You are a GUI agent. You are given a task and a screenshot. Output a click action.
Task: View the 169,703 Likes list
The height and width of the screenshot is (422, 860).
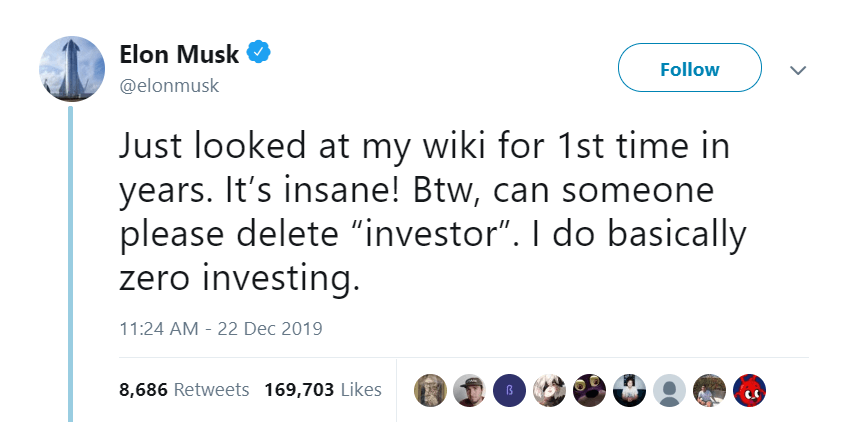click(323, 389)
